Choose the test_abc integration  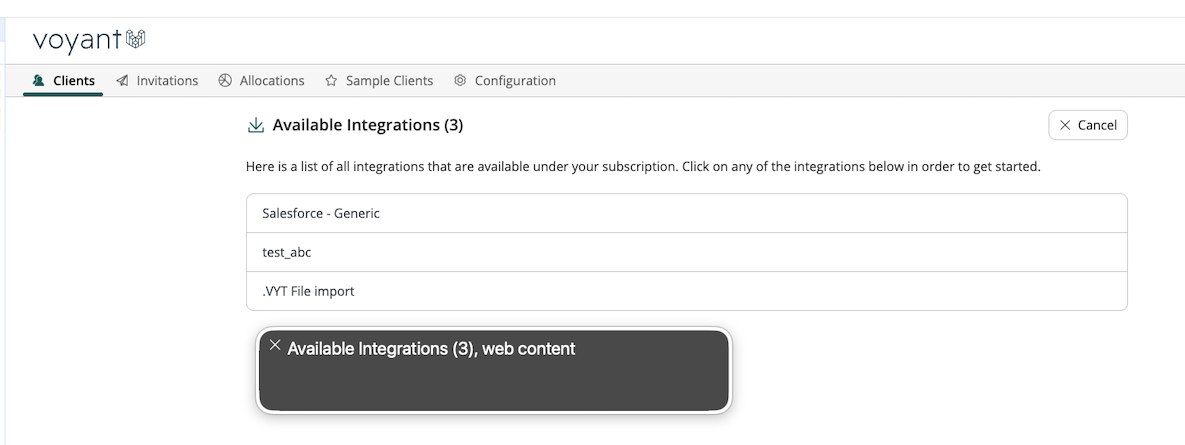686,252
